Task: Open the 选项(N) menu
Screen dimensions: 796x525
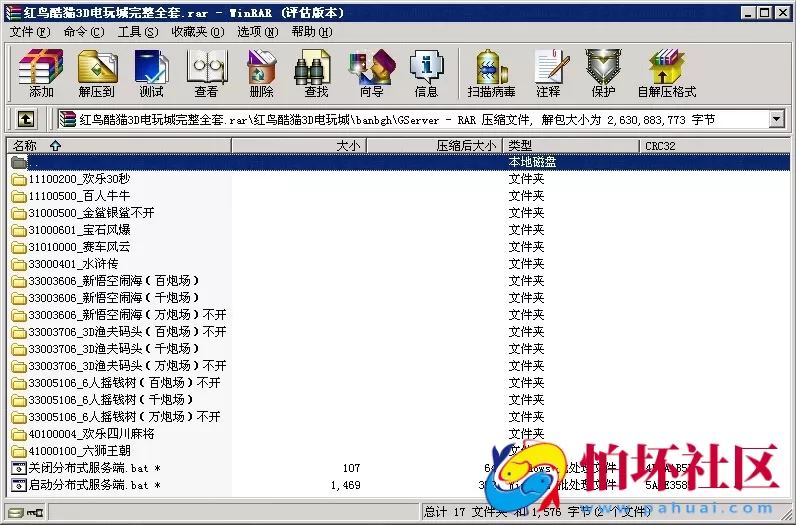Action: [258, 32]
